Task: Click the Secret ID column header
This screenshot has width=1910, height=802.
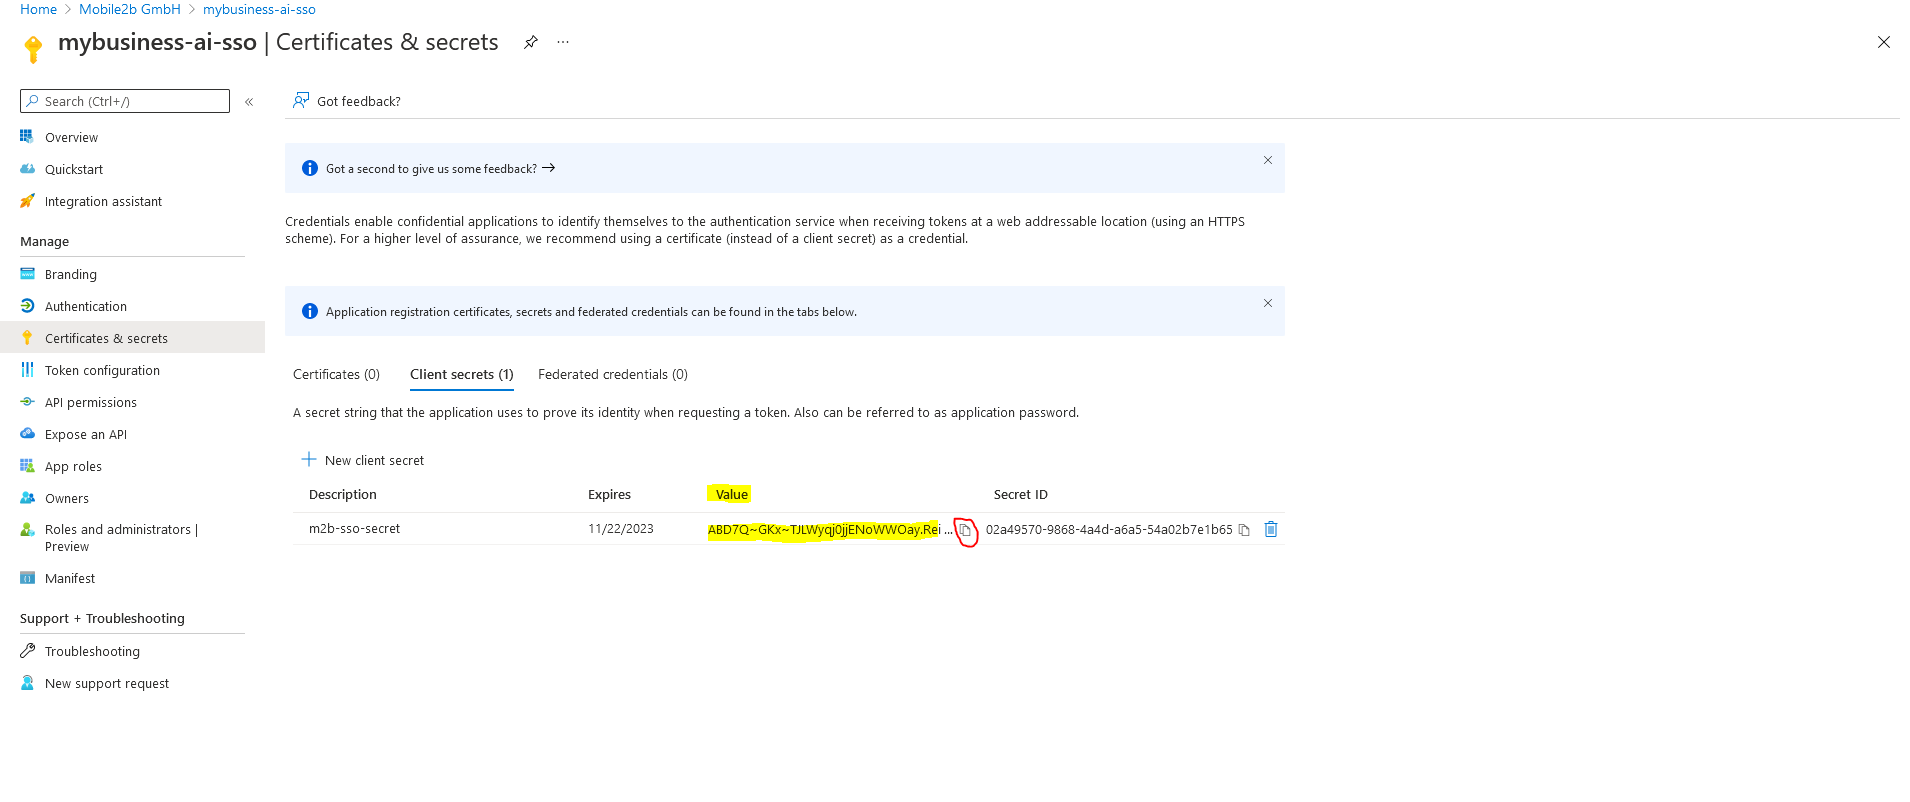Action: pyautogui.click(x=1021, y=494)
